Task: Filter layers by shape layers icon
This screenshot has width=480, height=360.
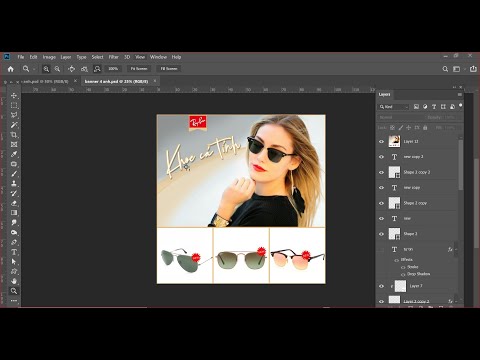Action: tap(443, 107)
